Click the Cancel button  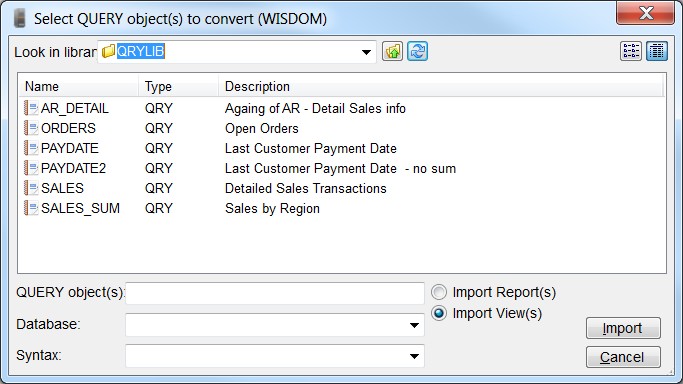[x=623, y=357]
